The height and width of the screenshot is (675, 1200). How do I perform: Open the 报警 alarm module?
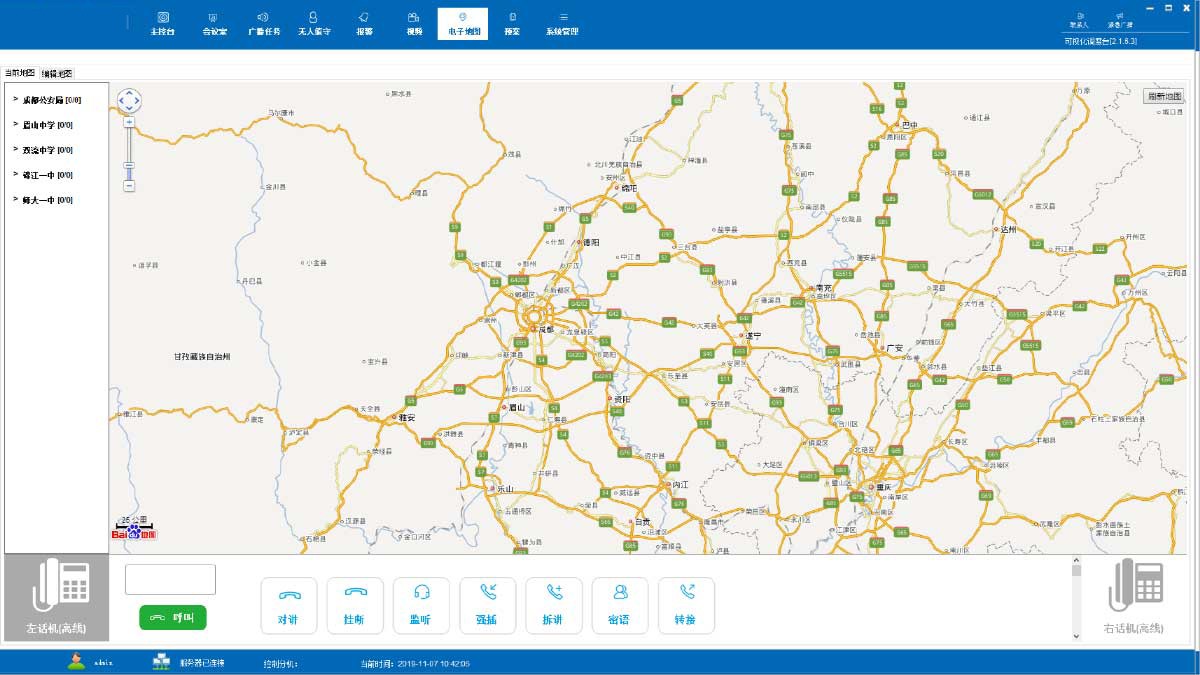(x=364, y=23)
